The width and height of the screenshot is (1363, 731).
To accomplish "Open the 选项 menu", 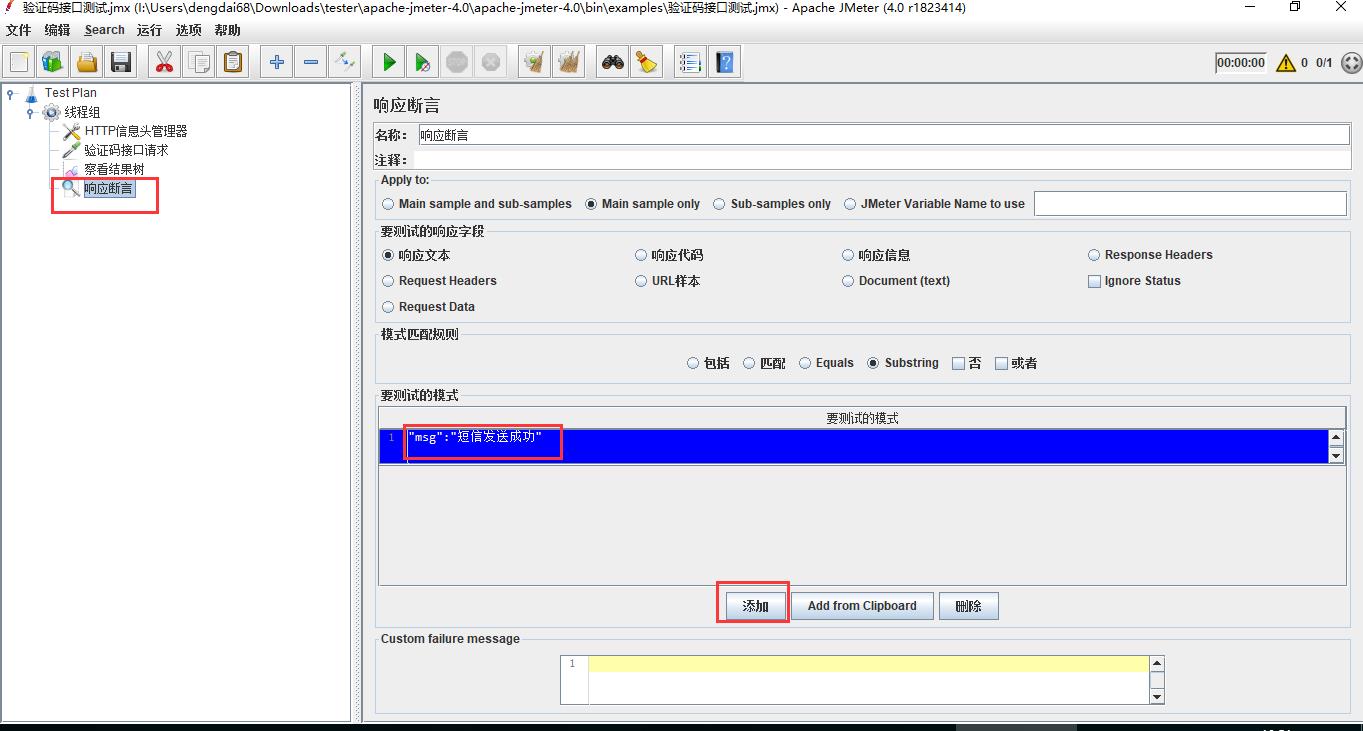I will coord(189,30).
